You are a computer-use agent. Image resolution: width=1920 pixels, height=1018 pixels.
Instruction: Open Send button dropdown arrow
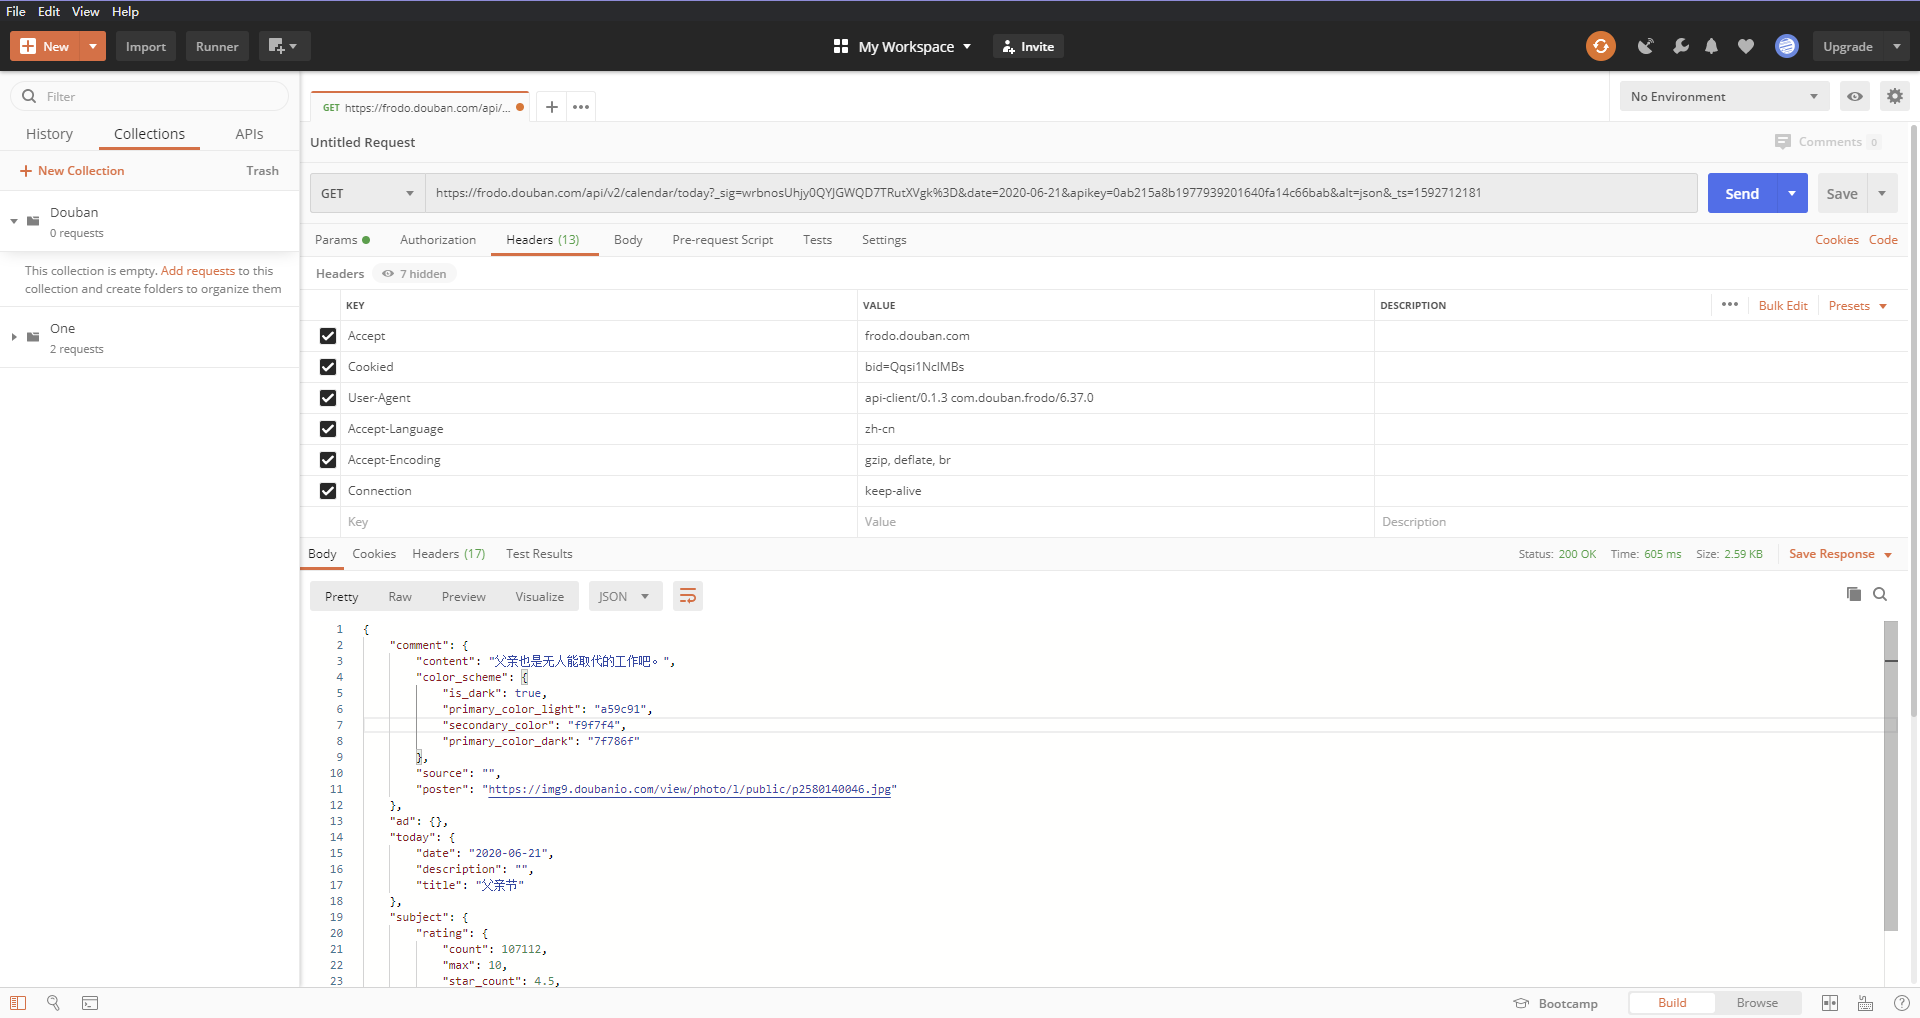pos(1792,193)
